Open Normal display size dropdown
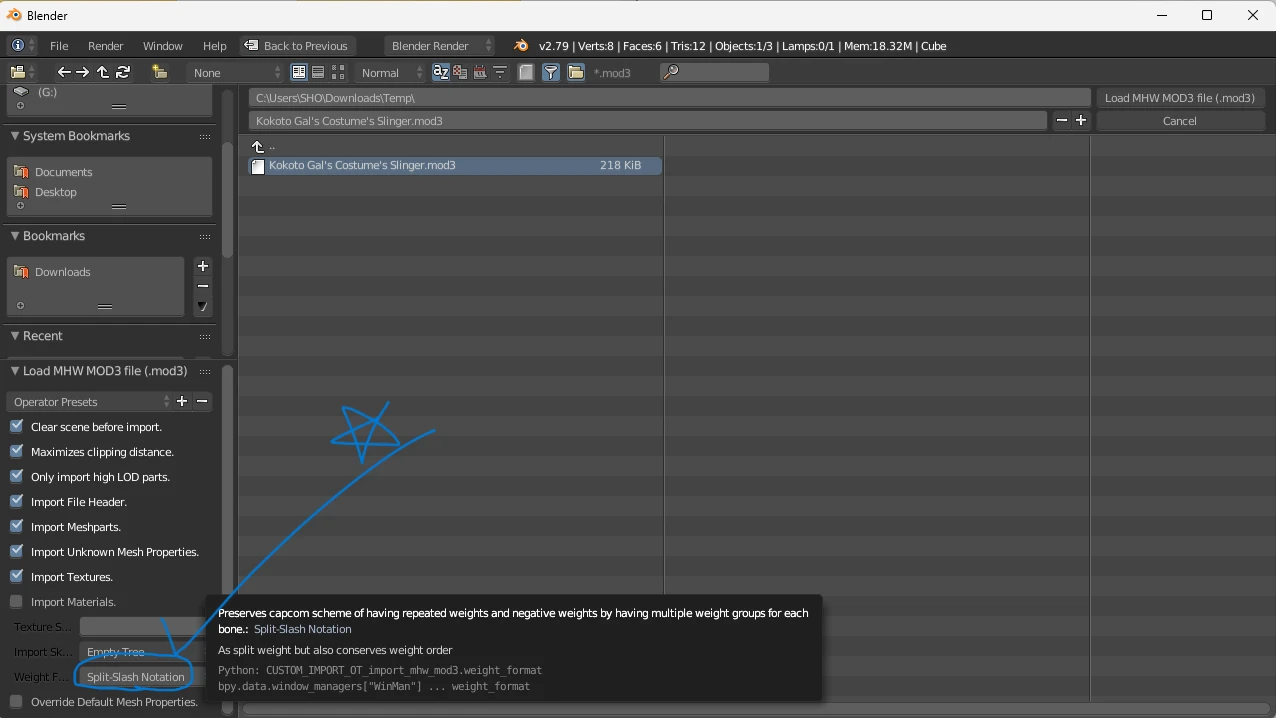The width and height of the screenshot is (1276, 718). [x=391, y=72]
